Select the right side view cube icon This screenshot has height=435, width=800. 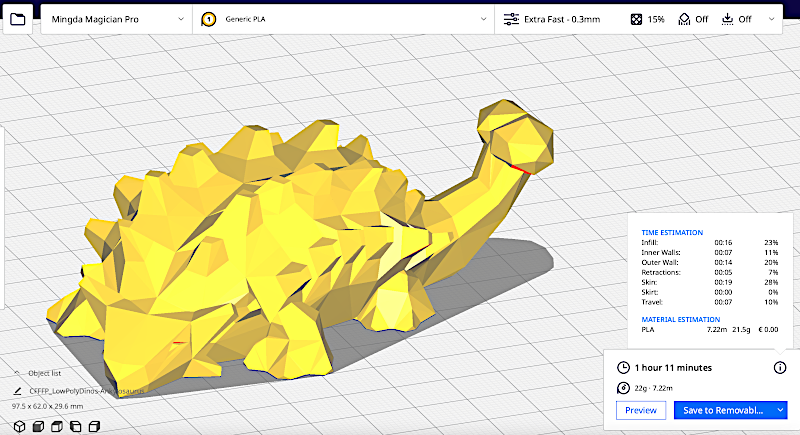coord(94,426)
